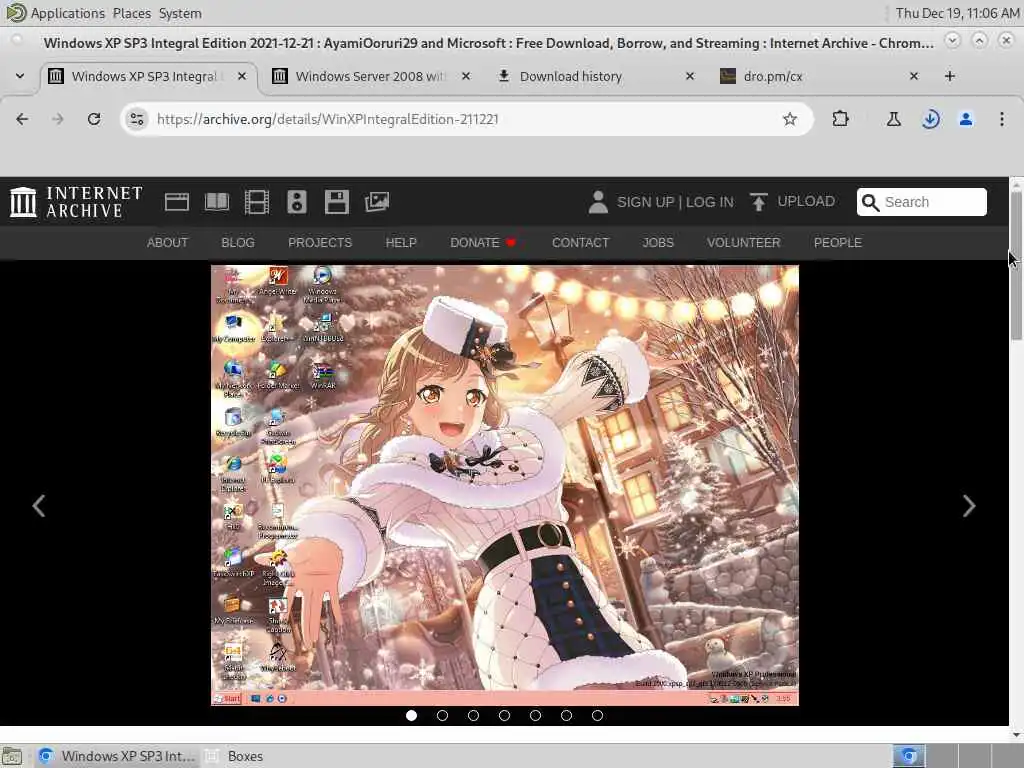Click the user avatar icon beside Sign Up
Image resolution: width=1024 pixels, height=768 pixels.
click(x=598, y=202)
